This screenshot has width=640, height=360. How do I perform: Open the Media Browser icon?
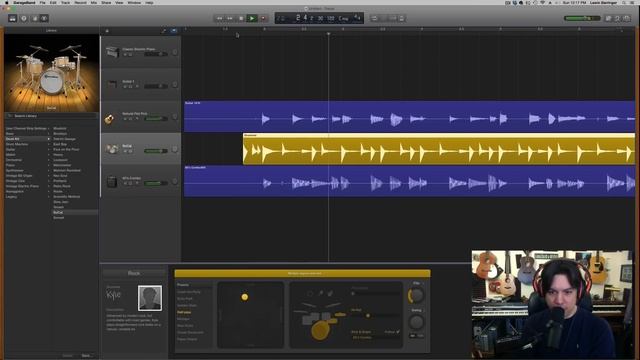click(x=627, y=18)
